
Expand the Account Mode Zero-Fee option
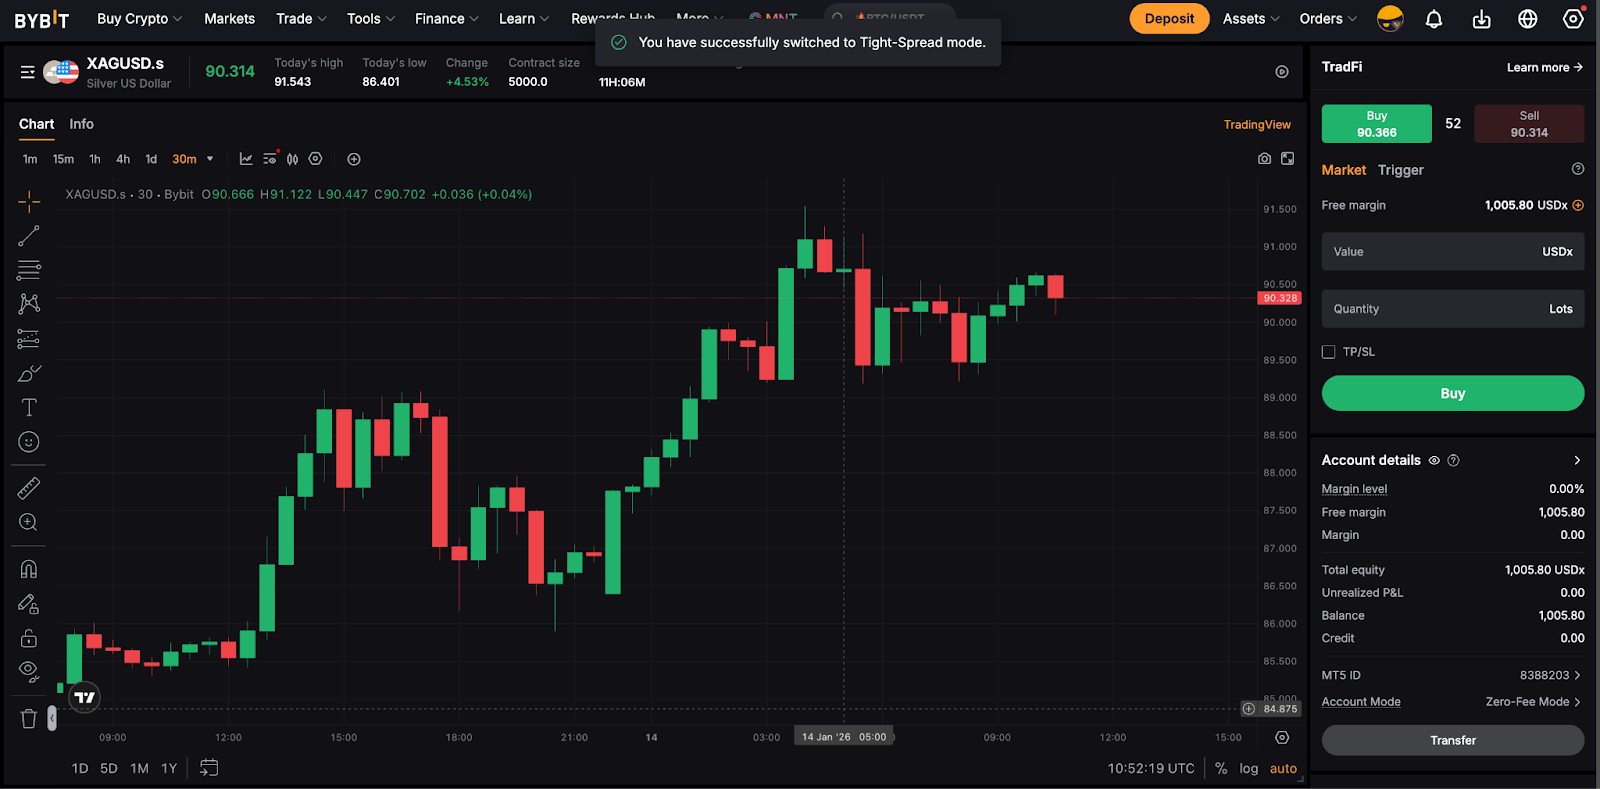point(1532,702)
